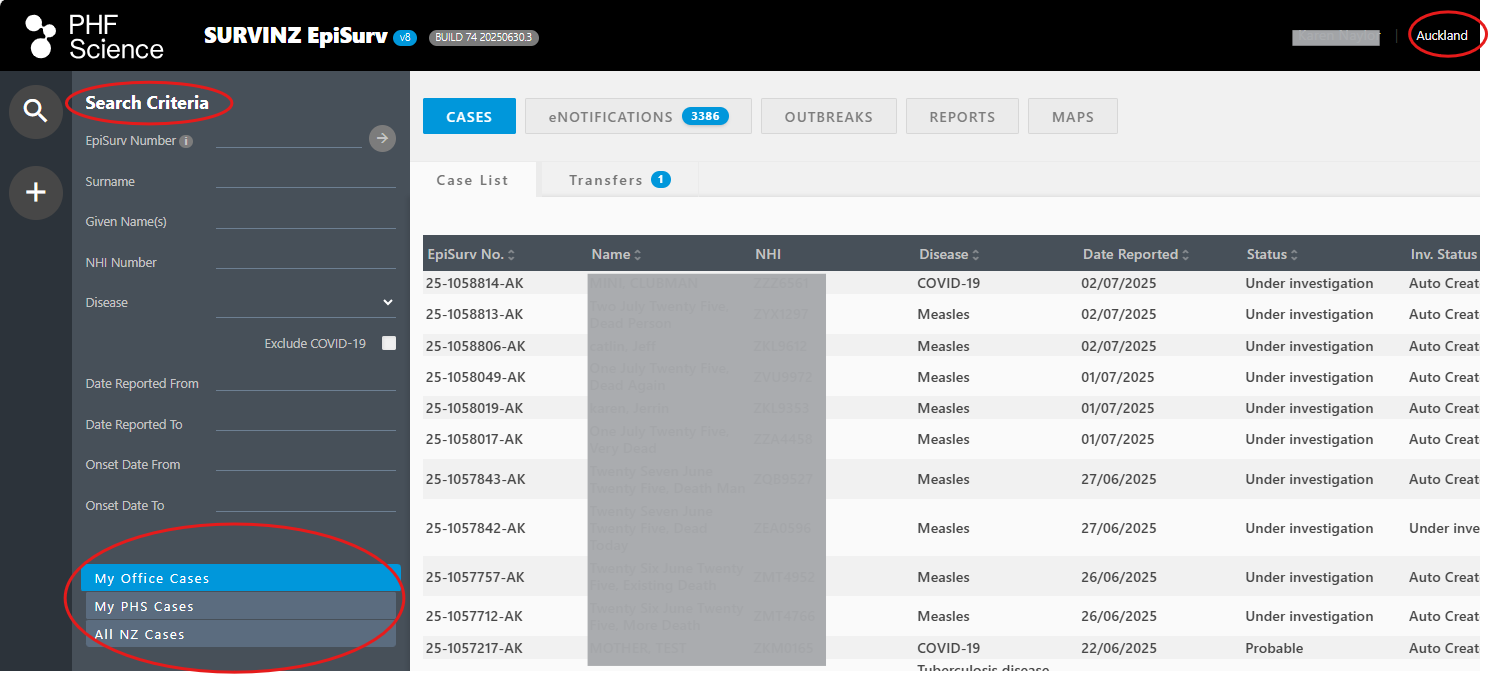Open case 25-1057712-AK

475,617
